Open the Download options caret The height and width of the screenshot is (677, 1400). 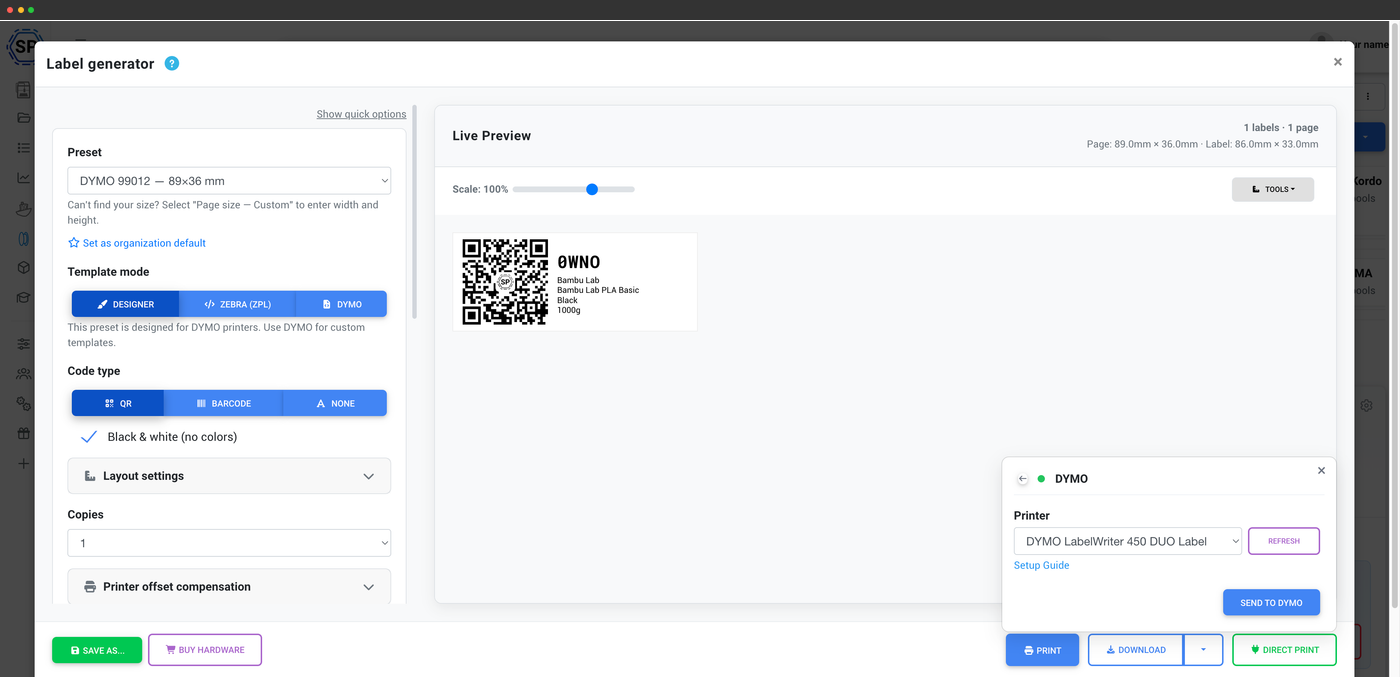(1203, 650)
